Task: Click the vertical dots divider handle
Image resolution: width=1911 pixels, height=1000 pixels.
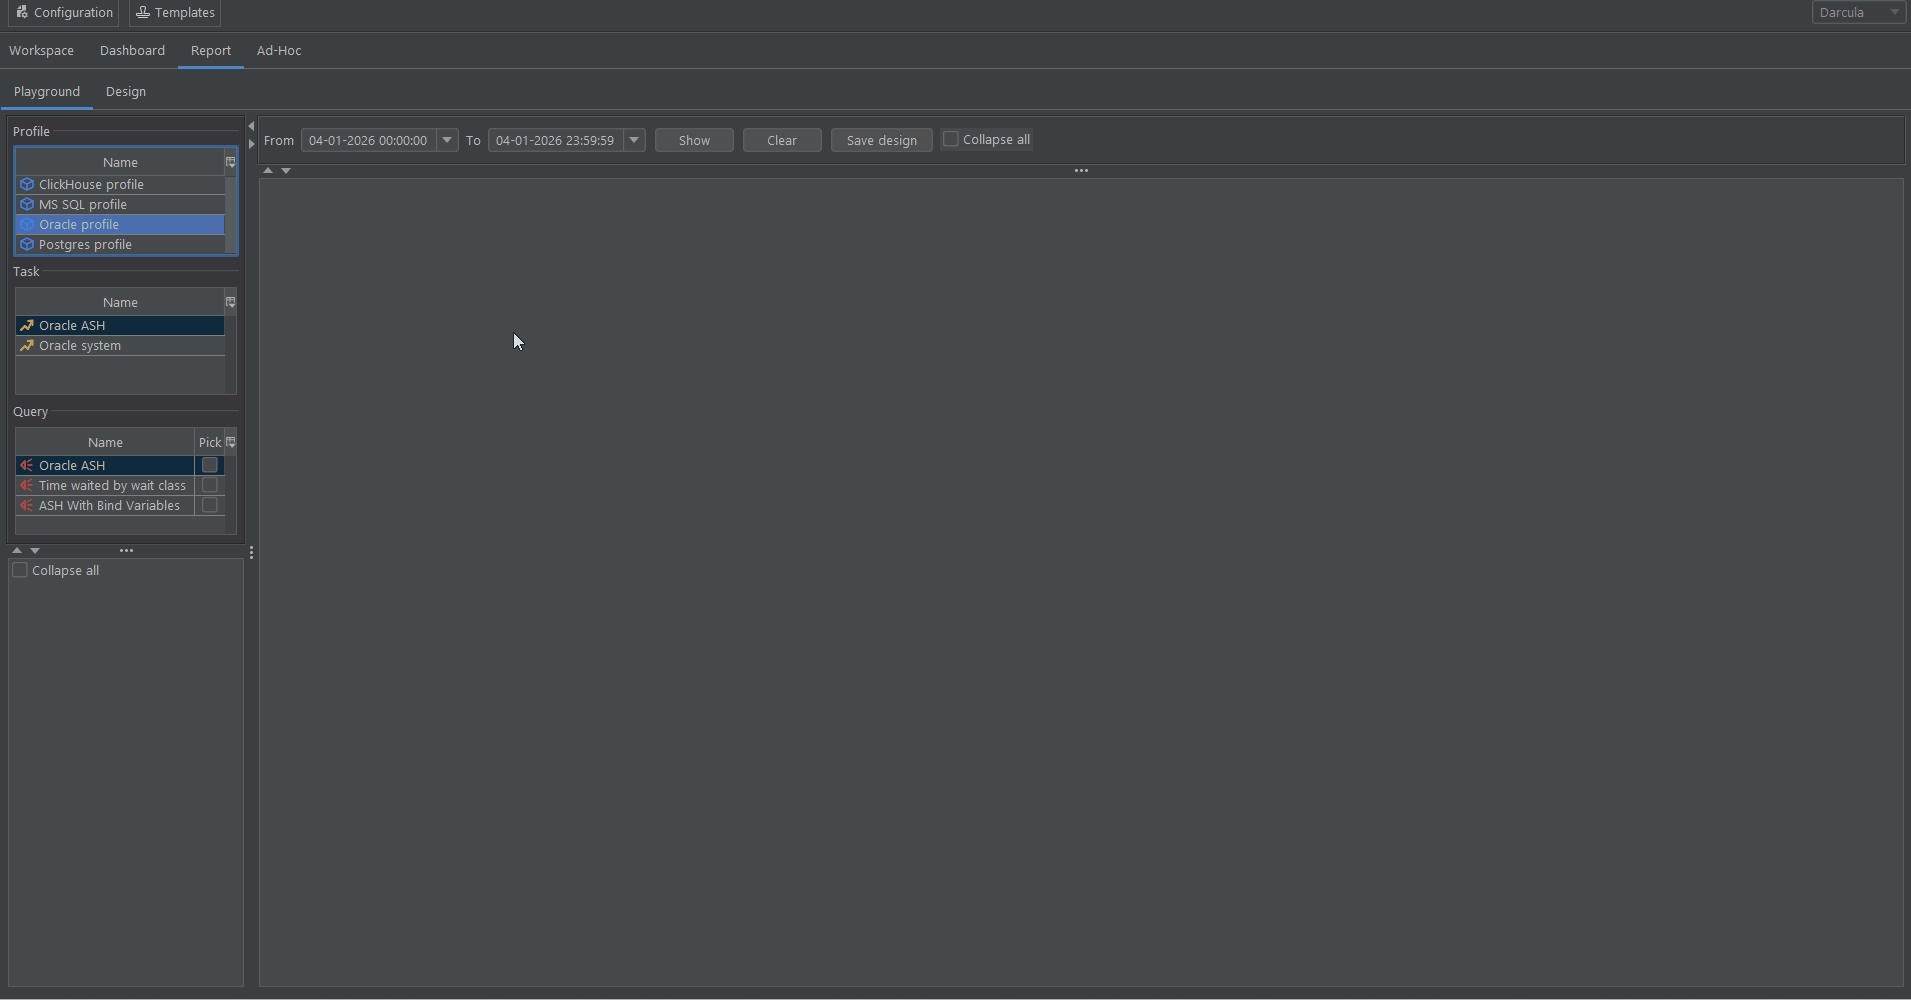Action: 251,553
